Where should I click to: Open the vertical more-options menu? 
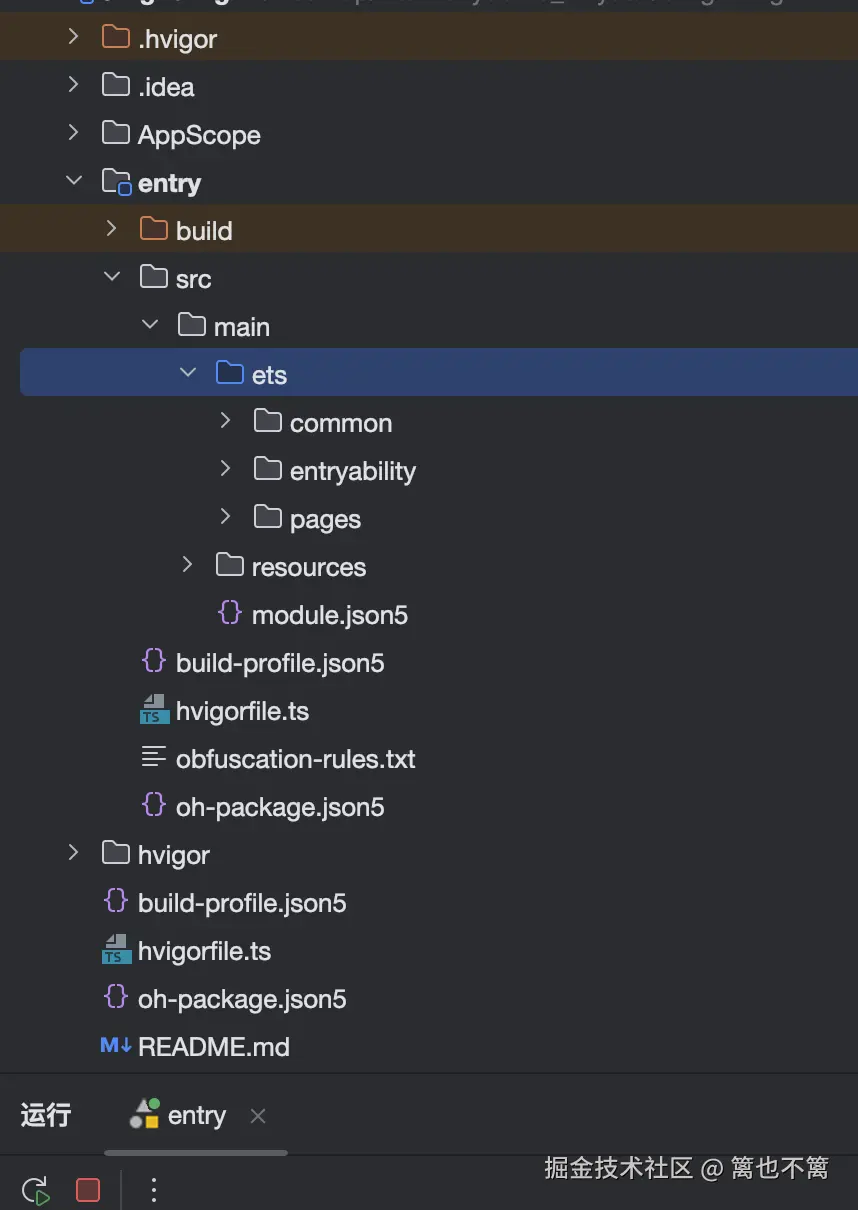pyautogui.click(x=153, y=1190)
